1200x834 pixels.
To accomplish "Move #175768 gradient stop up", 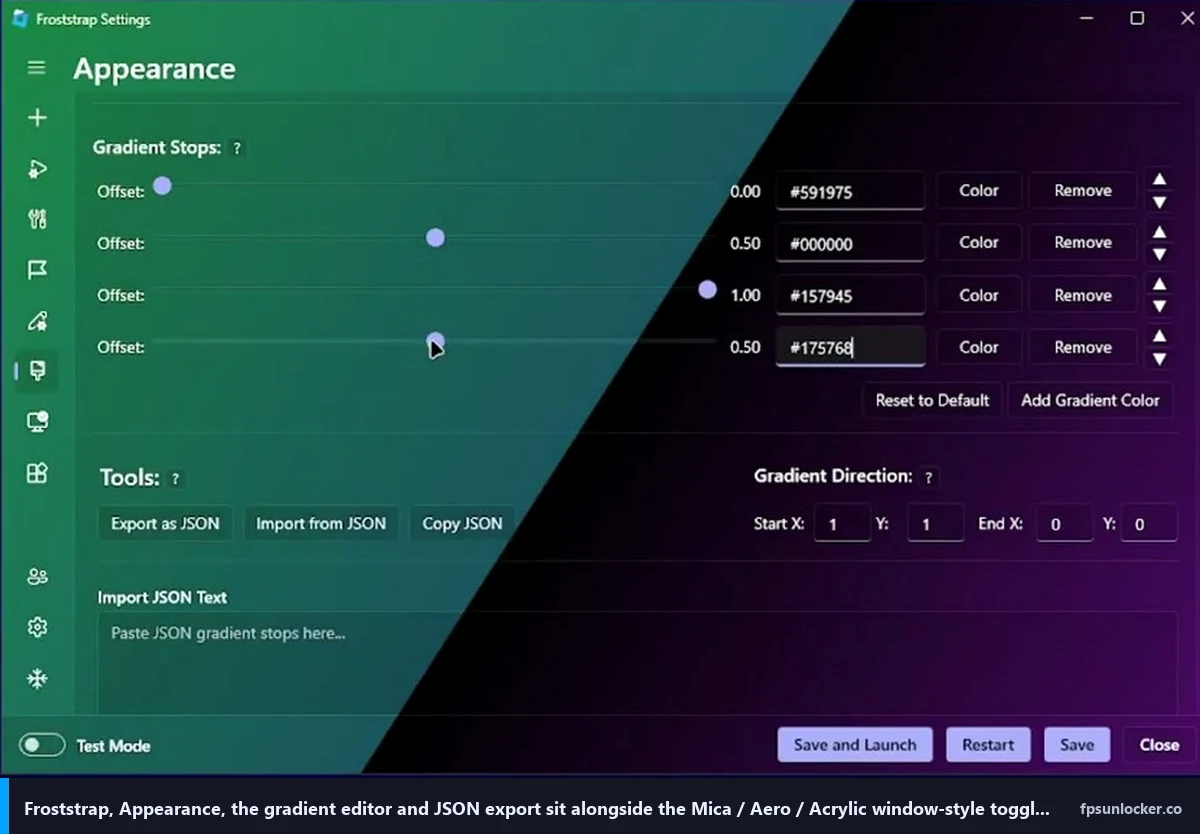I will (x=1159, y=336).
